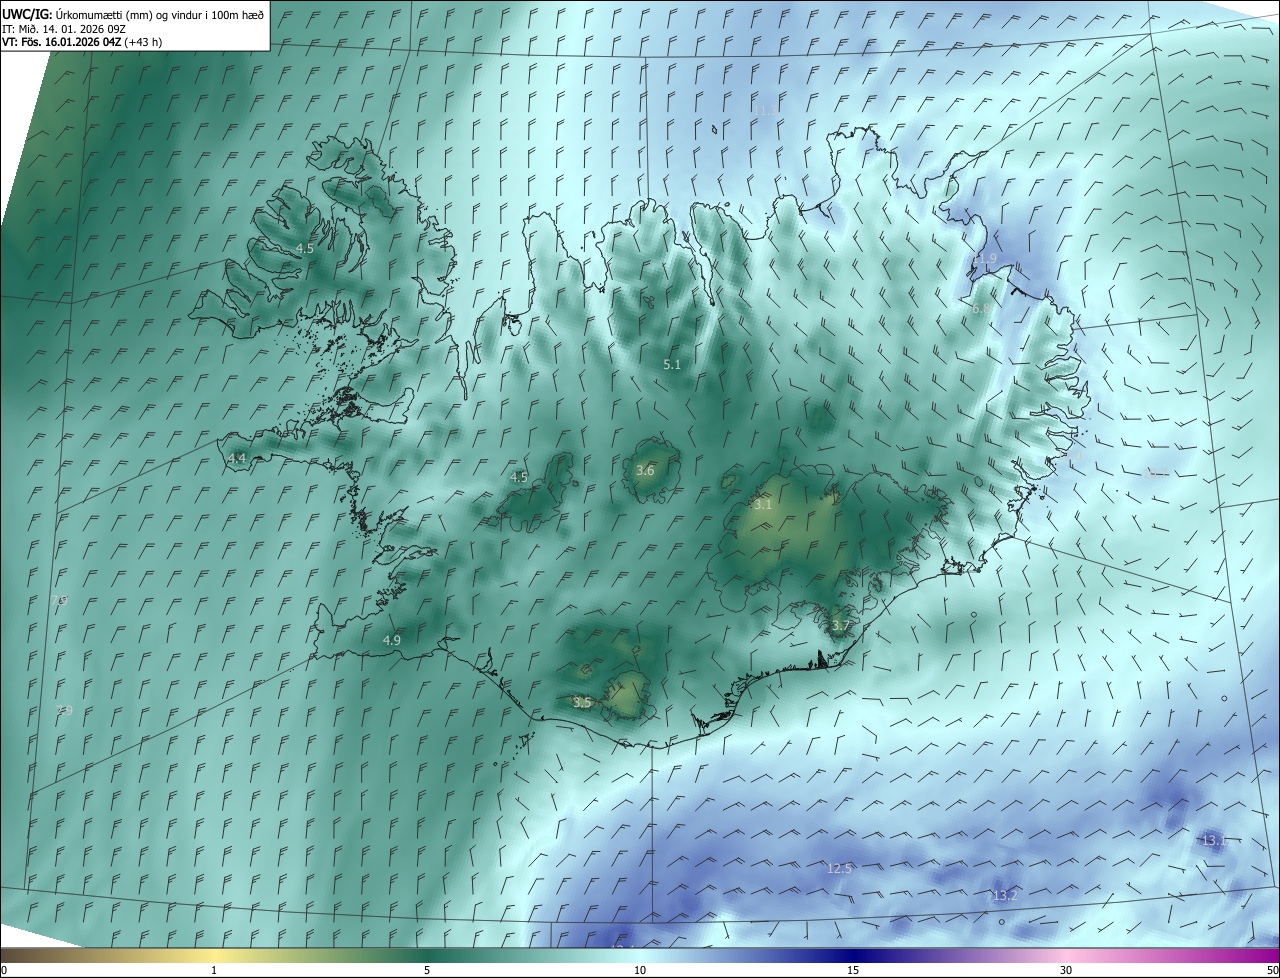The image size is (1280, 978).
Task: Click the color scale tick label 50
Action: 1273,970
